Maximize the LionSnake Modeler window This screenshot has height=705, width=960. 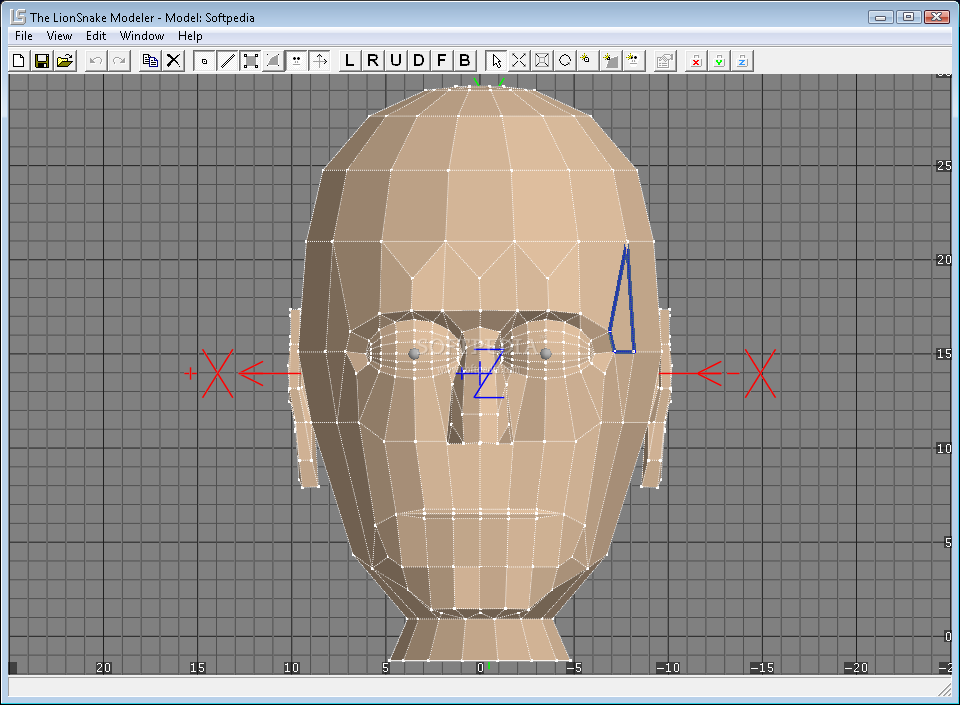909,17
